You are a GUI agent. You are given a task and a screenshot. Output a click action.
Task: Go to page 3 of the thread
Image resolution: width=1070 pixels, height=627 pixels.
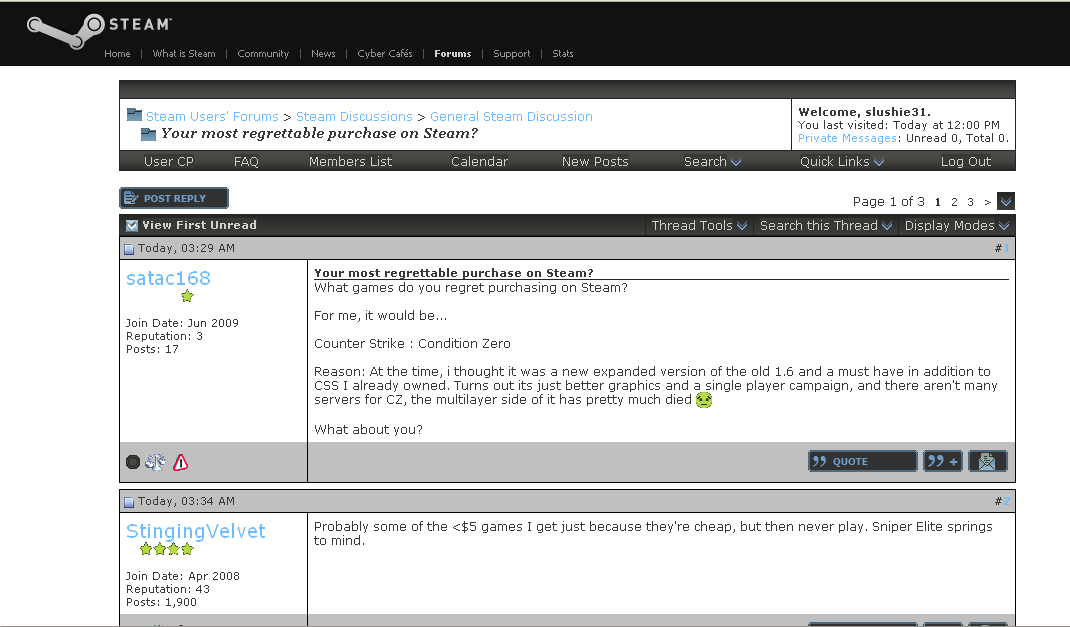click(x=970, y=202)
